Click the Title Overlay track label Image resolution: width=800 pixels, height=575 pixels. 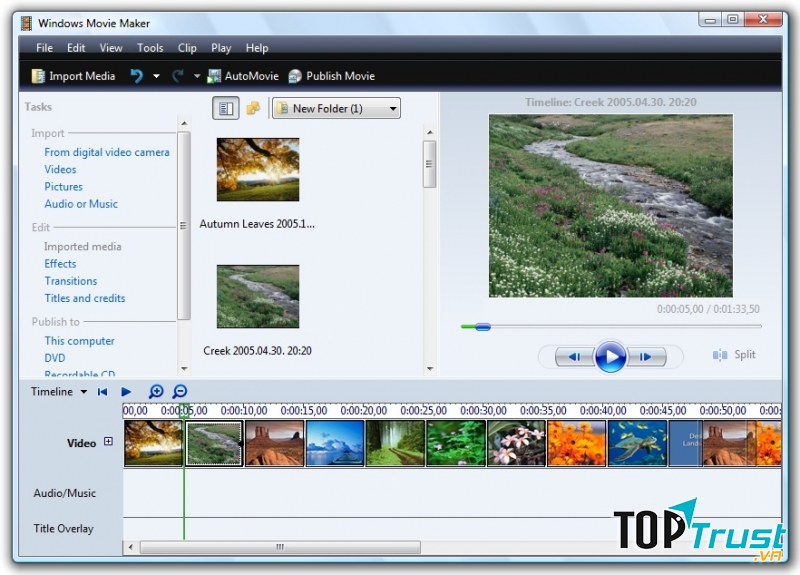pos(64,529)
